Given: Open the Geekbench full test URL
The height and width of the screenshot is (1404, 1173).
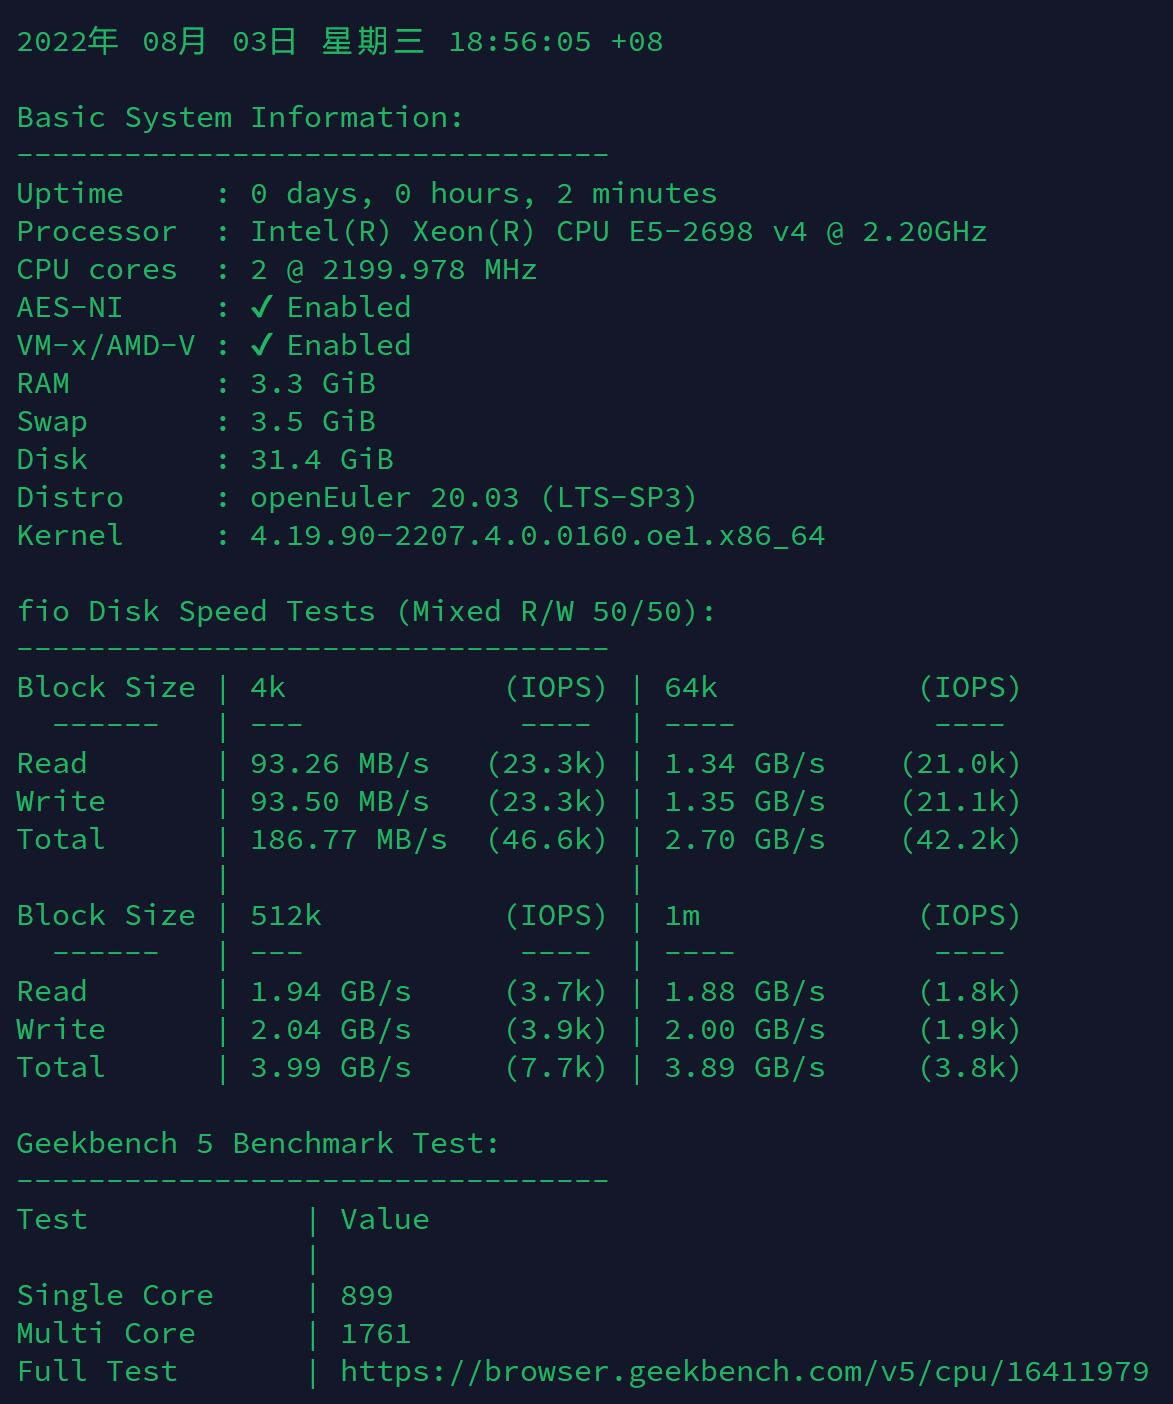Looking at the screenshot, I should (x=744, y=1371).
